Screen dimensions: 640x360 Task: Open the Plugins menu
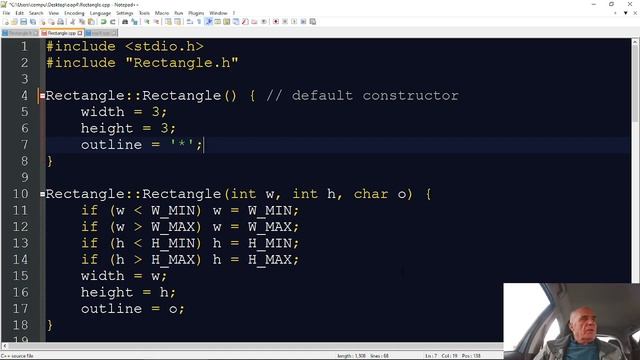point(196,13)
